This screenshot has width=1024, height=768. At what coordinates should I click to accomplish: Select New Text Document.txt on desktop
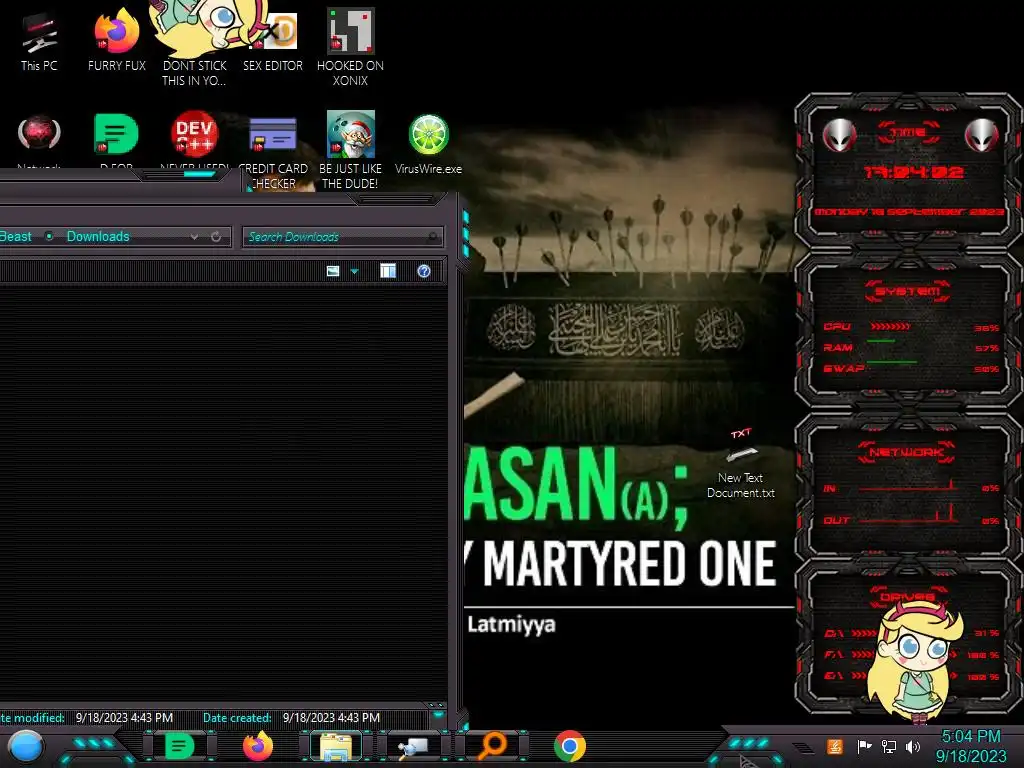click(x=741, y=464)
